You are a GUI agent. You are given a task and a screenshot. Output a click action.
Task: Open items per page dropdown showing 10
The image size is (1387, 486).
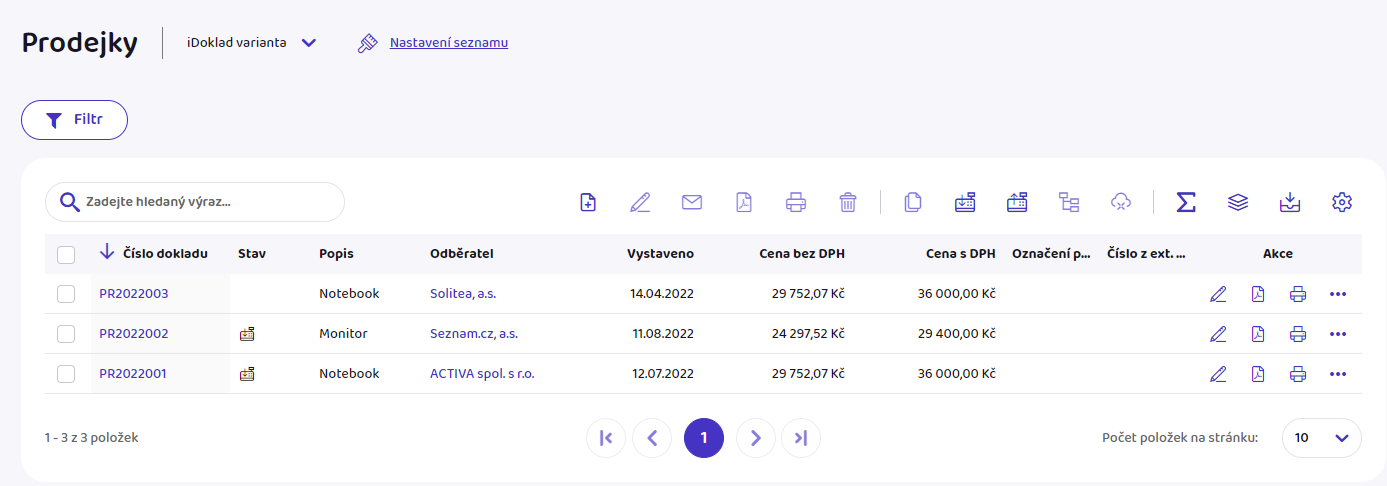[x=1321, y=438]
